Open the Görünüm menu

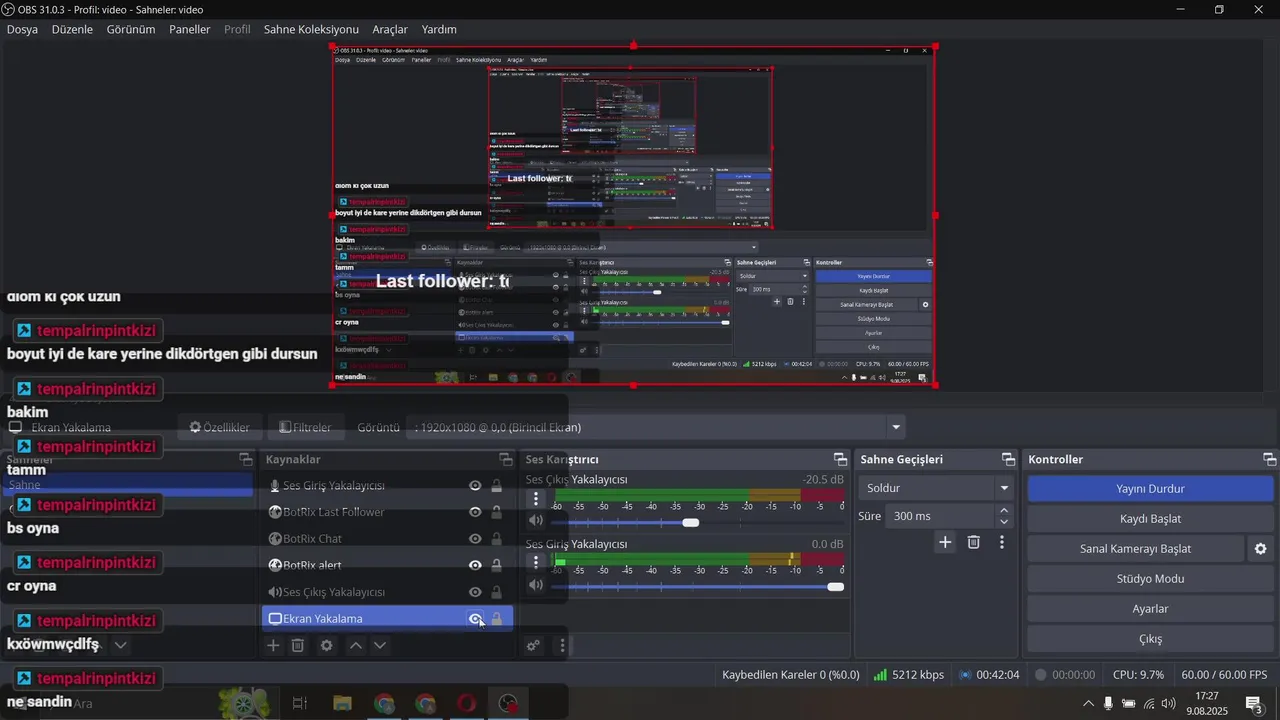tap(131, 29)
